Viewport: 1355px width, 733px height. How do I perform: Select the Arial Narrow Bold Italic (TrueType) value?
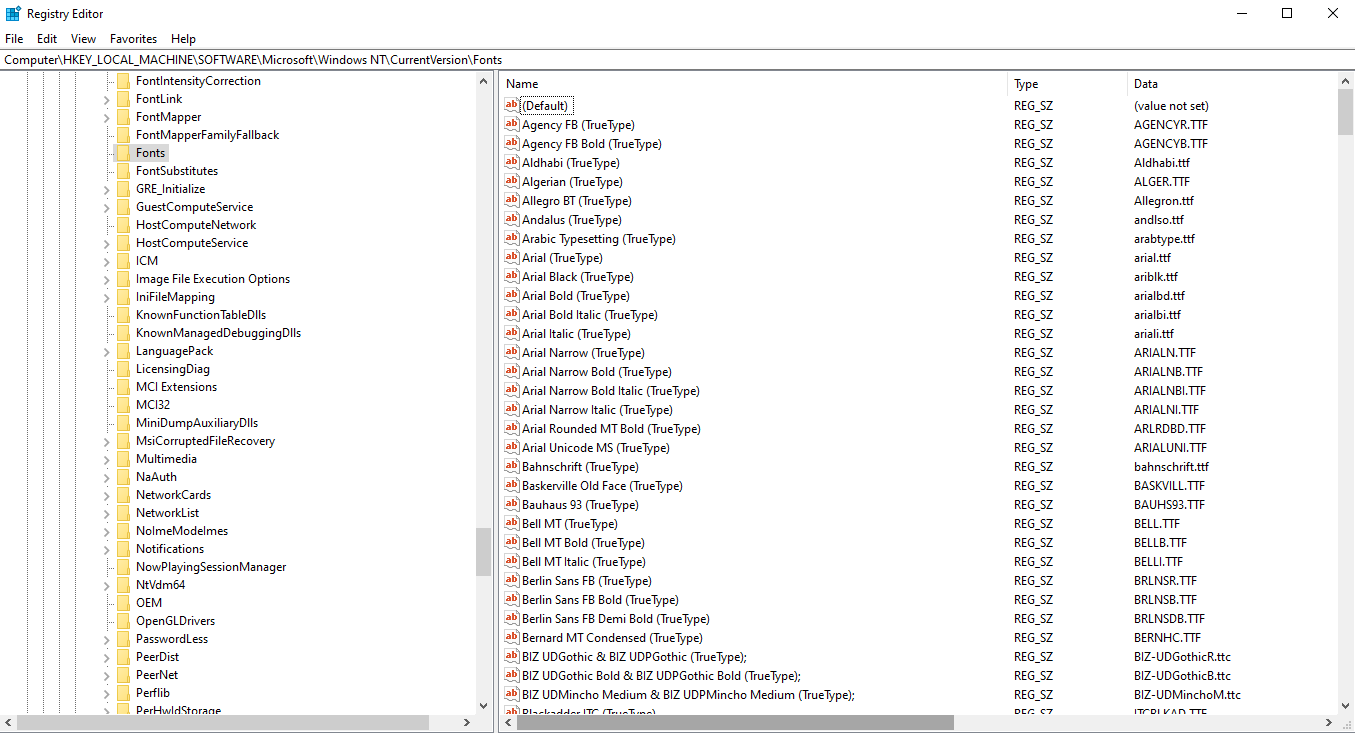[x=611, y=391]
